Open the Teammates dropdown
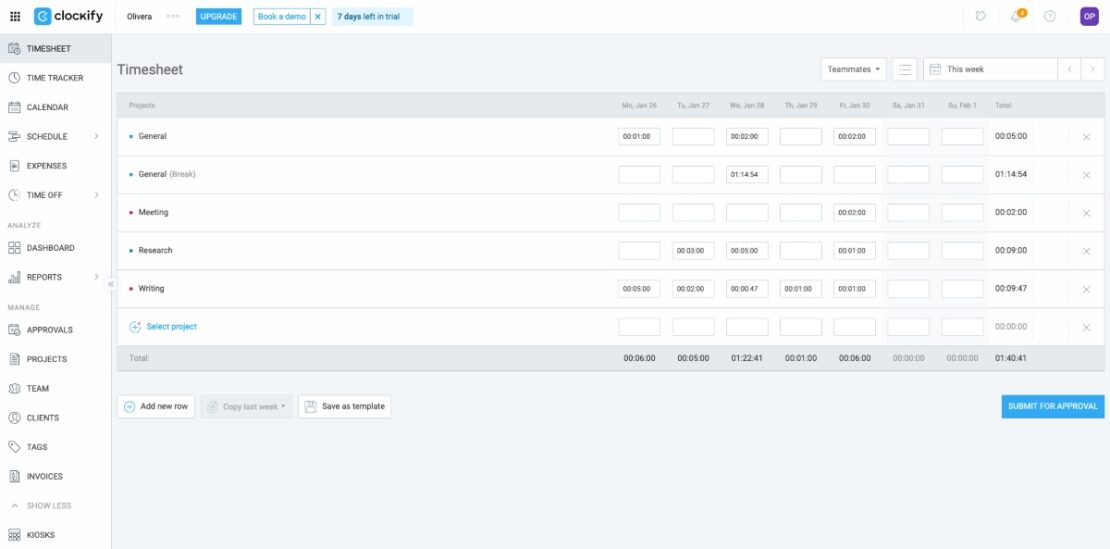This screenshot has height=549, width=1110. (854, 69)
